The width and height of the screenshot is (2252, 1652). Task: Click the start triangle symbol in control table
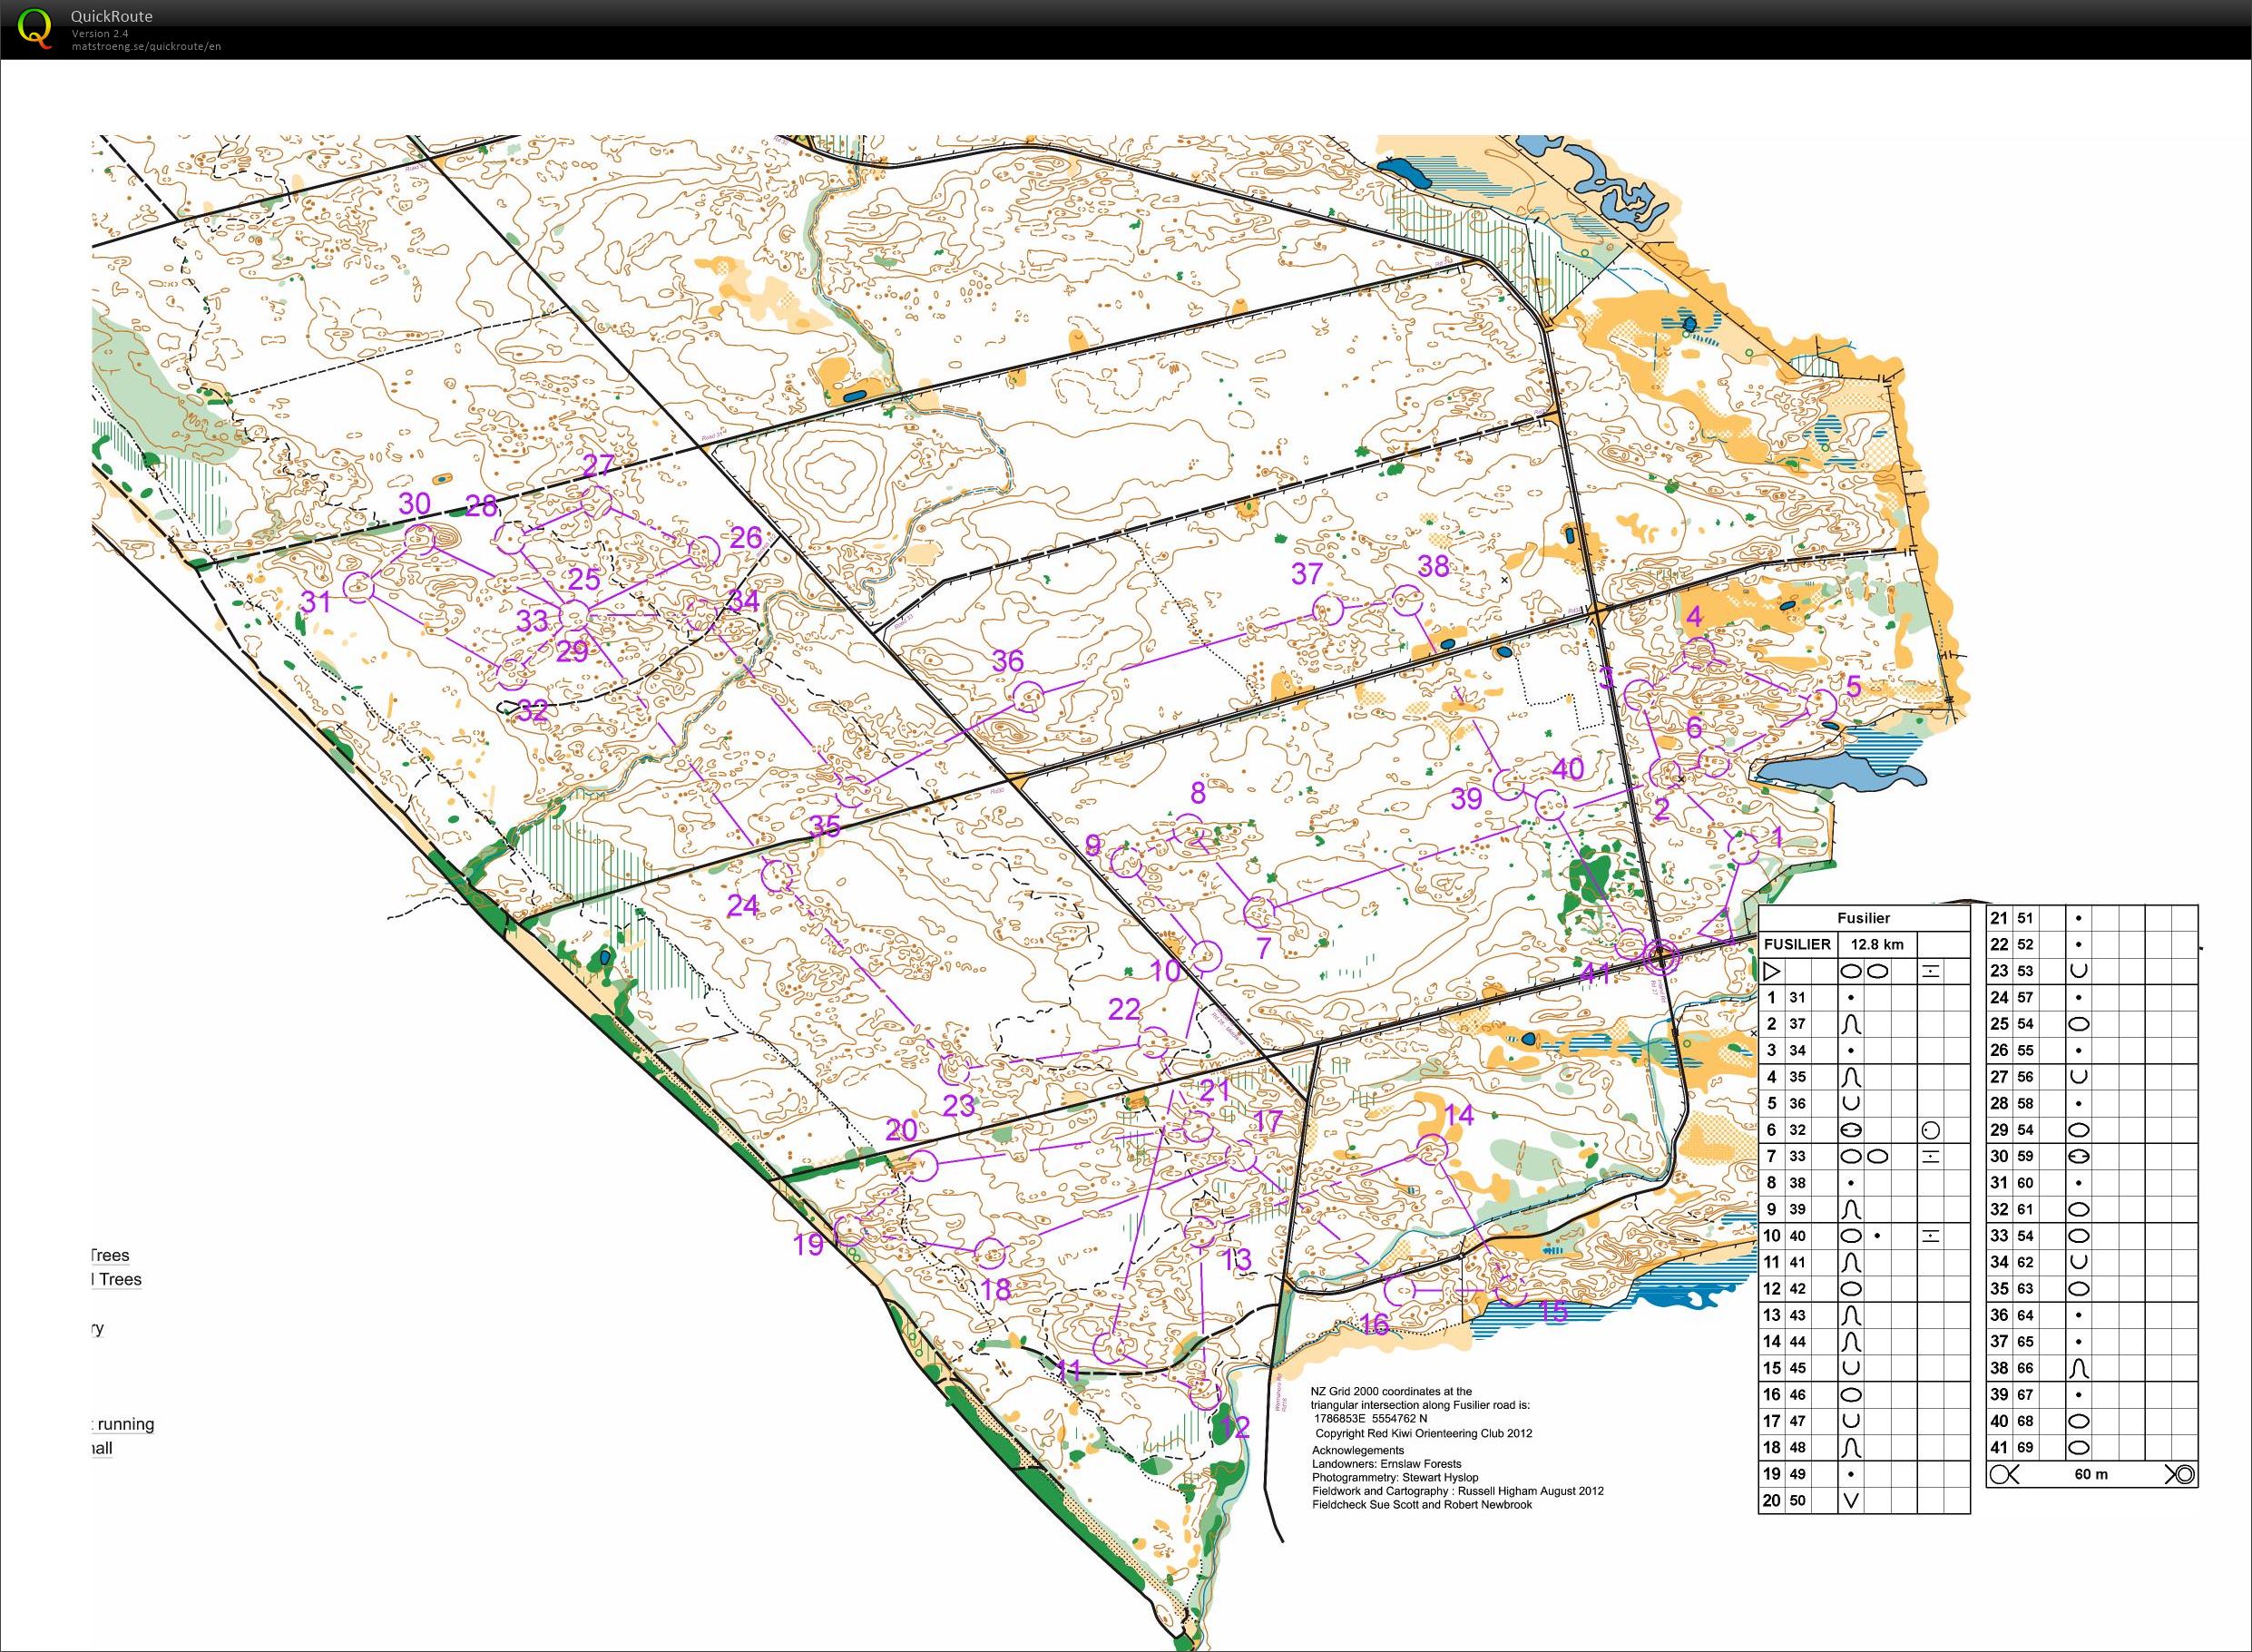pyautogui.click(x=1771, y=971)
